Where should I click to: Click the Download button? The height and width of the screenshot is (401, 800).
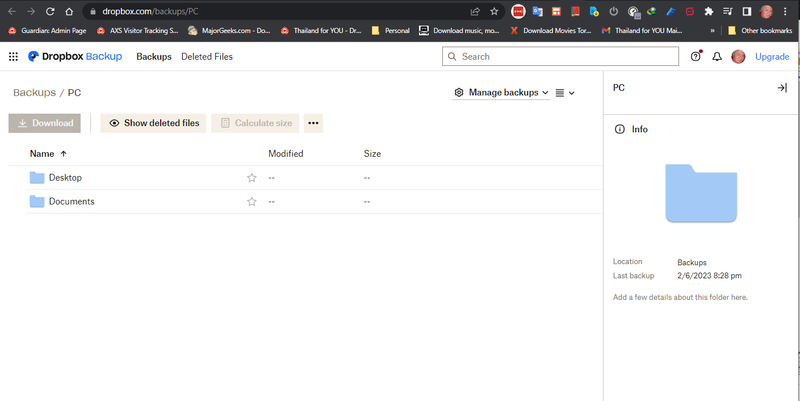(x=44, y=123)
